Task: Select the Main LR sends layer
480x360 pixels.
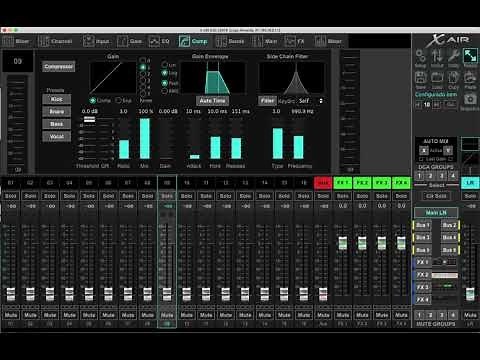Action: point(436,213)
